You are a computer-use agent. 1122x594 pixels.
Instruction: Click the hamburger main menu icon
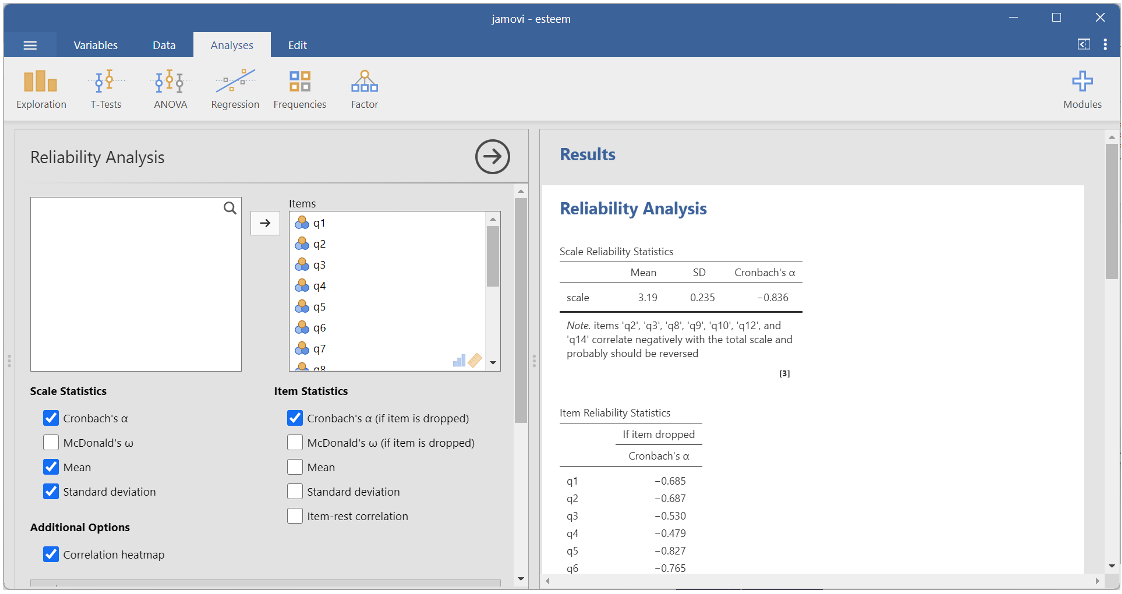[30, 45]
